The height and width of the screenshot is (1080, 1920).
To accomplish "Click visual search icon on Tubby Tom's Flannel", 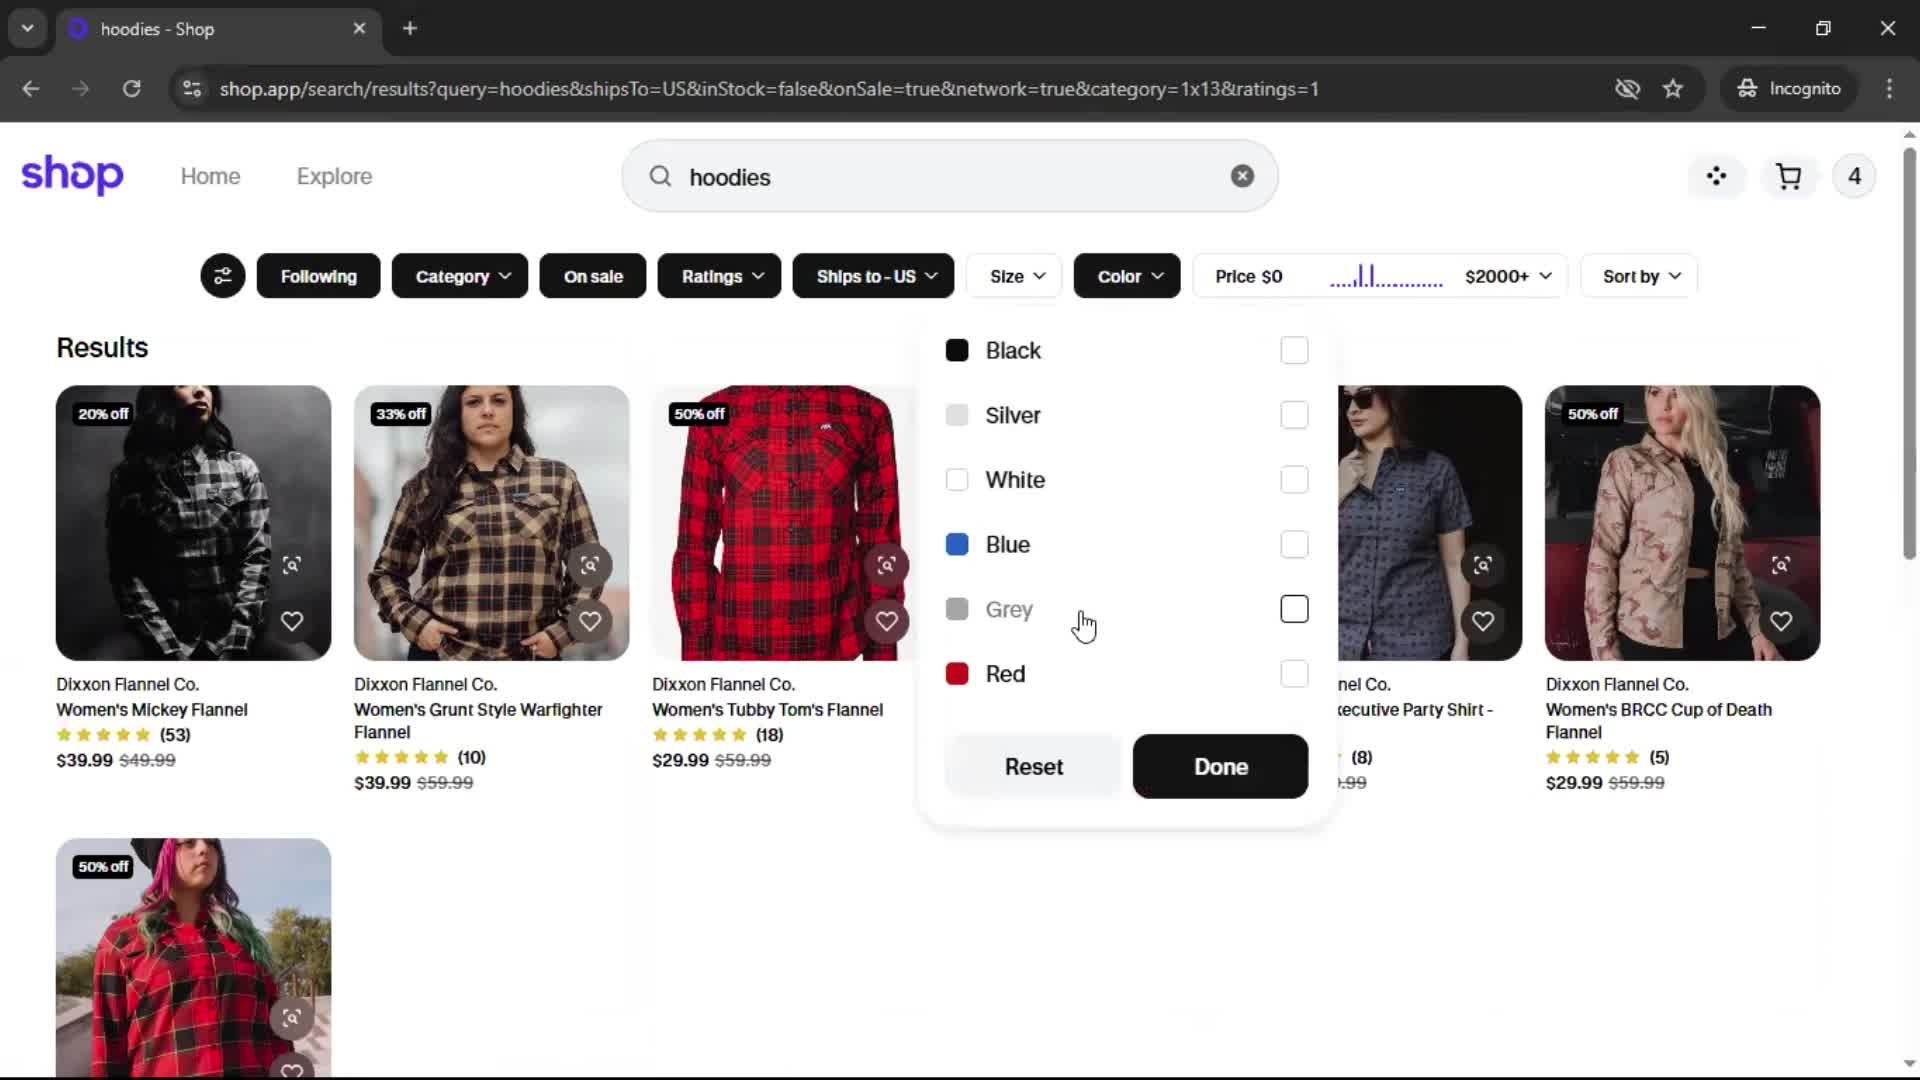I will pyautogui.click(x=886, y=565).
